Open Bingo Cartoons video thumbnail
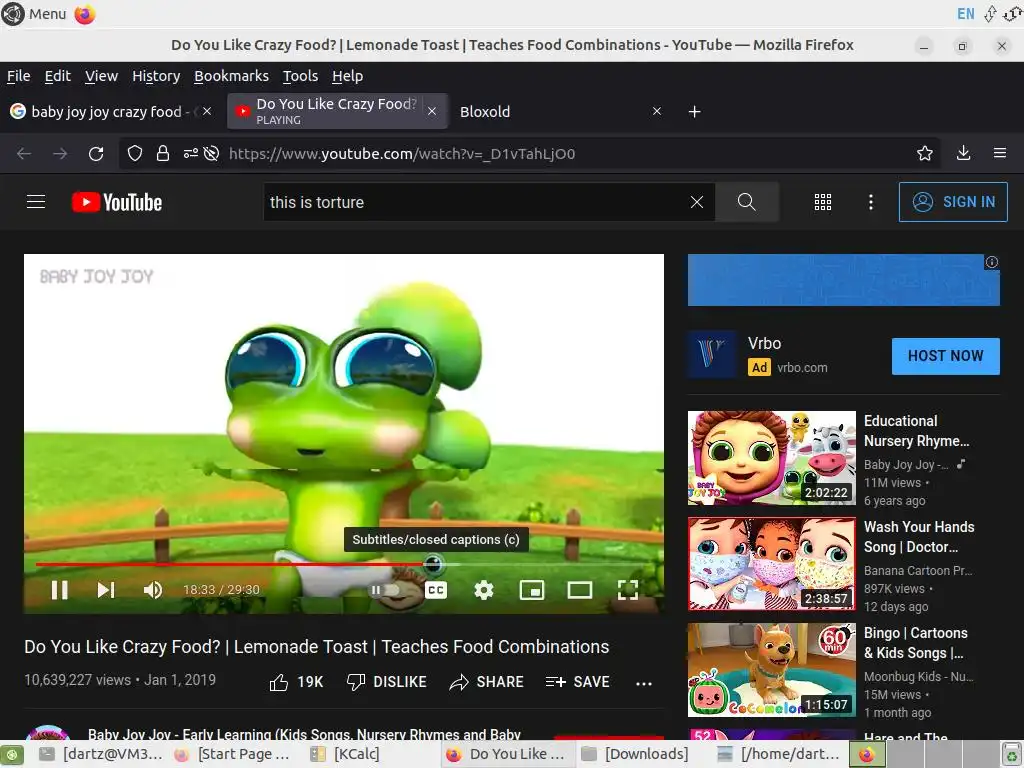 pyautogui.click(x=771, y=669)
